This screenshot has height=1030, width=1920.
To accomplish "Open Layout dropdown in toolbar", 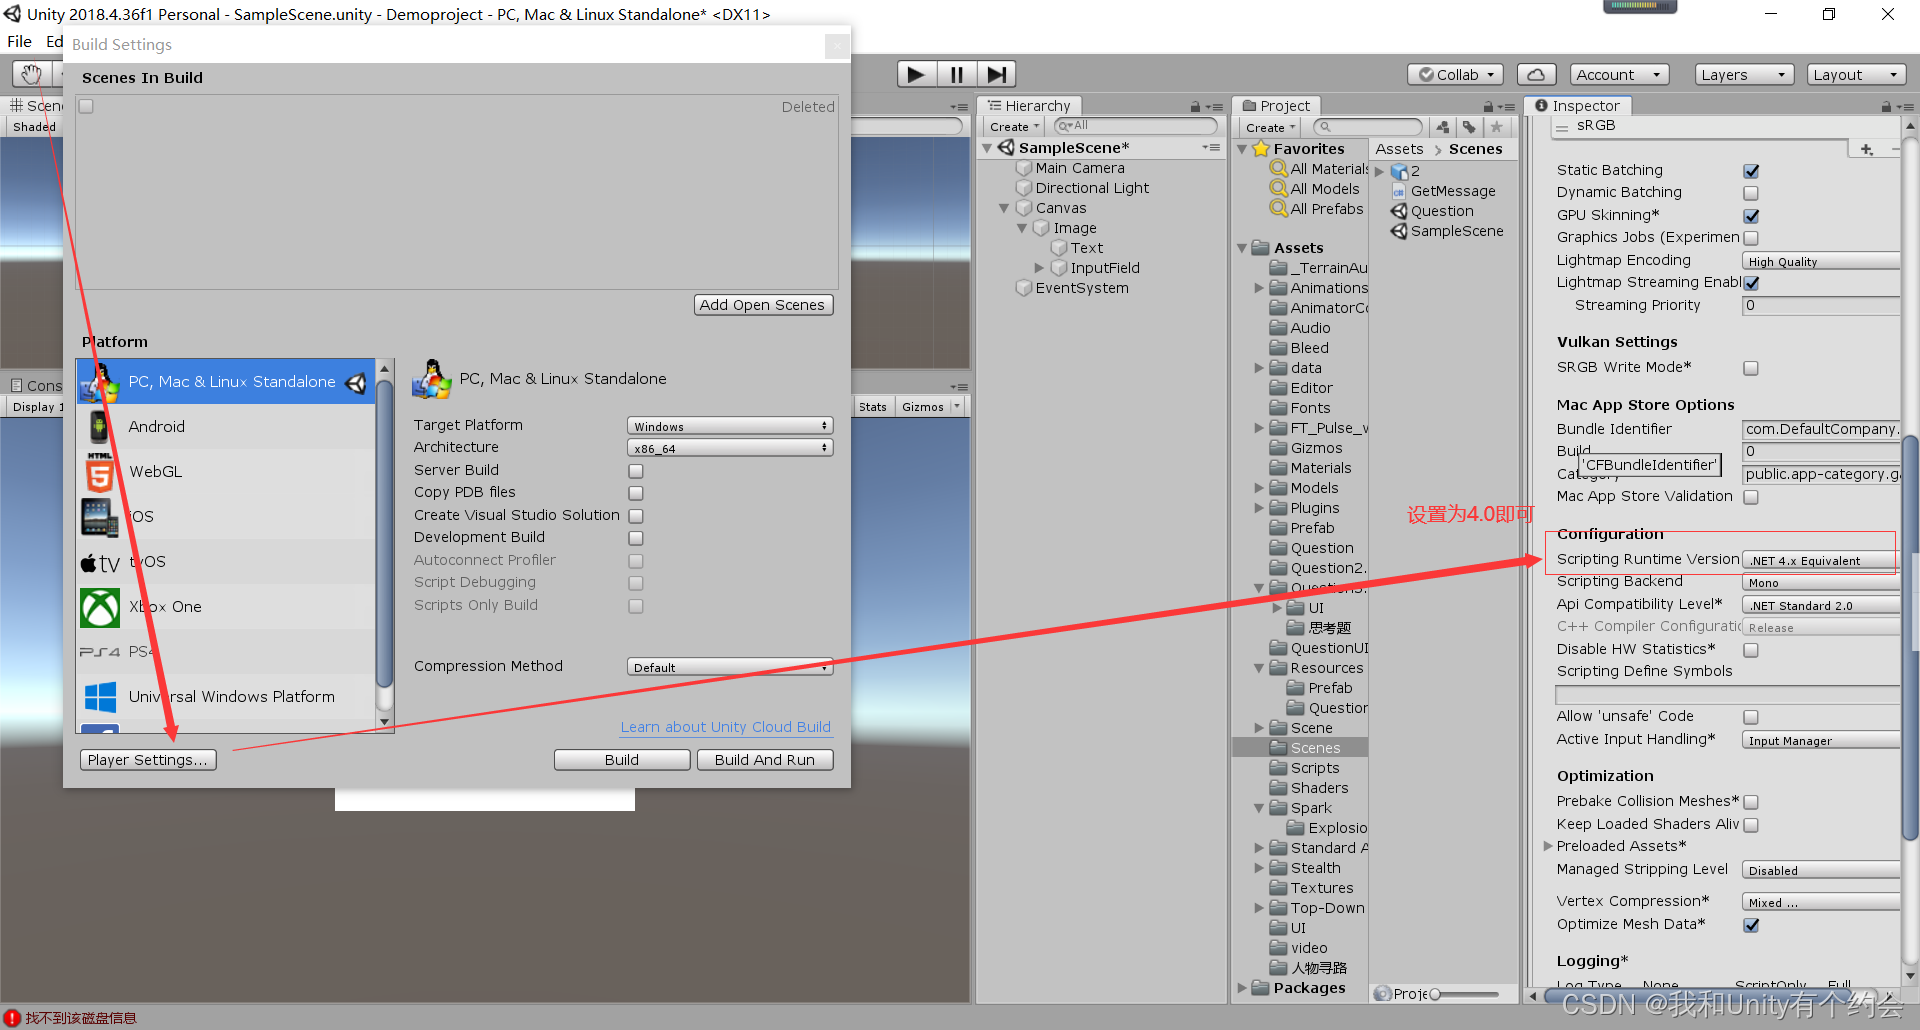I will pos(1856,75).
